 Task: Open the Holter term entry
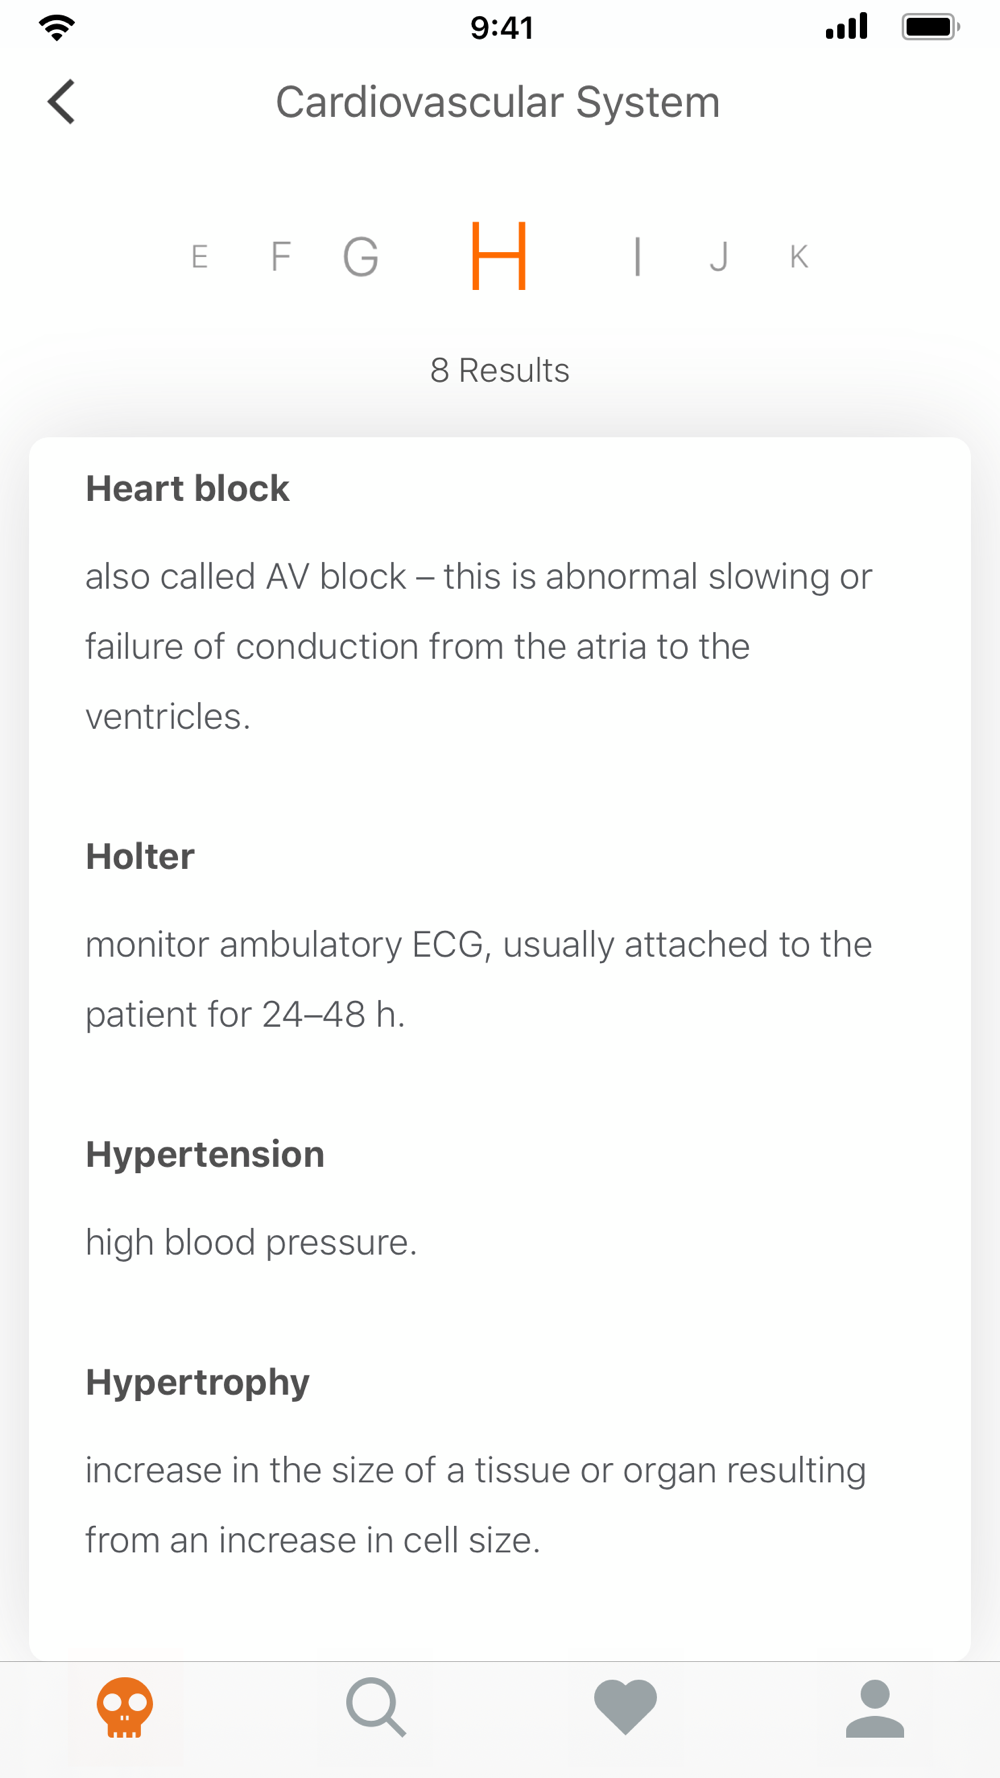pyautogui.click(x=140, y=857)
